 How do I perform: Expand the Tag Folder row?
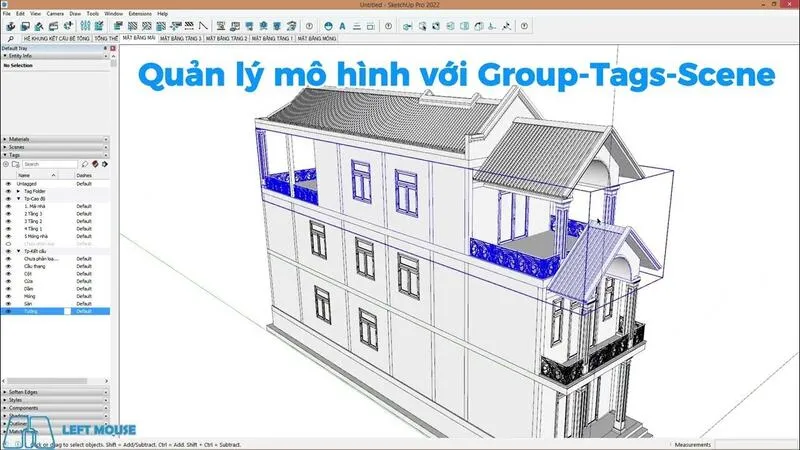(x=18, y=191)
